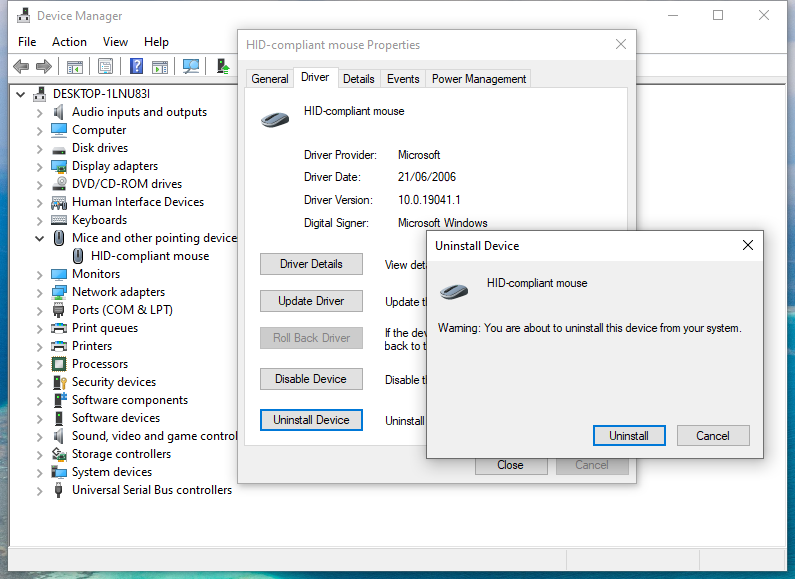Click the Update device driver toolbar icon
Screen dimensions: 795x579
pyautogui.click(x=223, y=66)
